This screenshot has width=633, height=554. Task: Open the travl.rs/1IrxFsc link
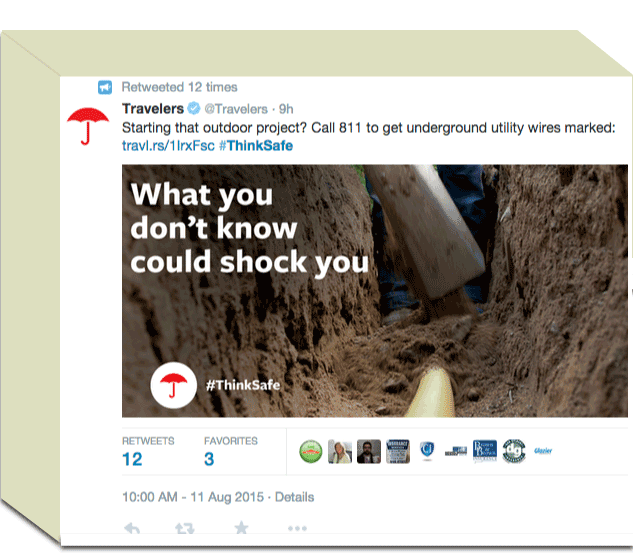pos(168,145)
